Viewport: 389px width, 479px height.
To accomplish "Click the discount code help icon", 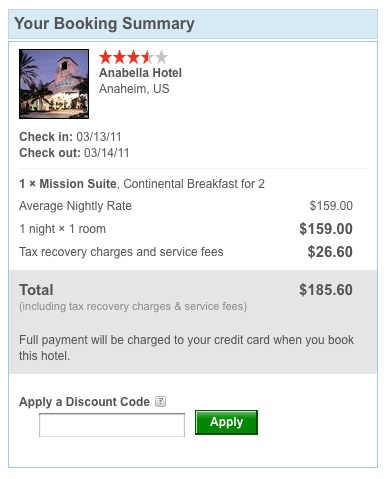I will (x=160, y=401).
